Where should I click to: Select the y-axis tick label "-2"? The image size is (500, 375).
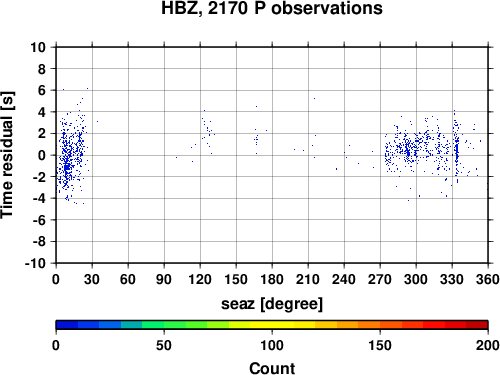tap(39, 177)
